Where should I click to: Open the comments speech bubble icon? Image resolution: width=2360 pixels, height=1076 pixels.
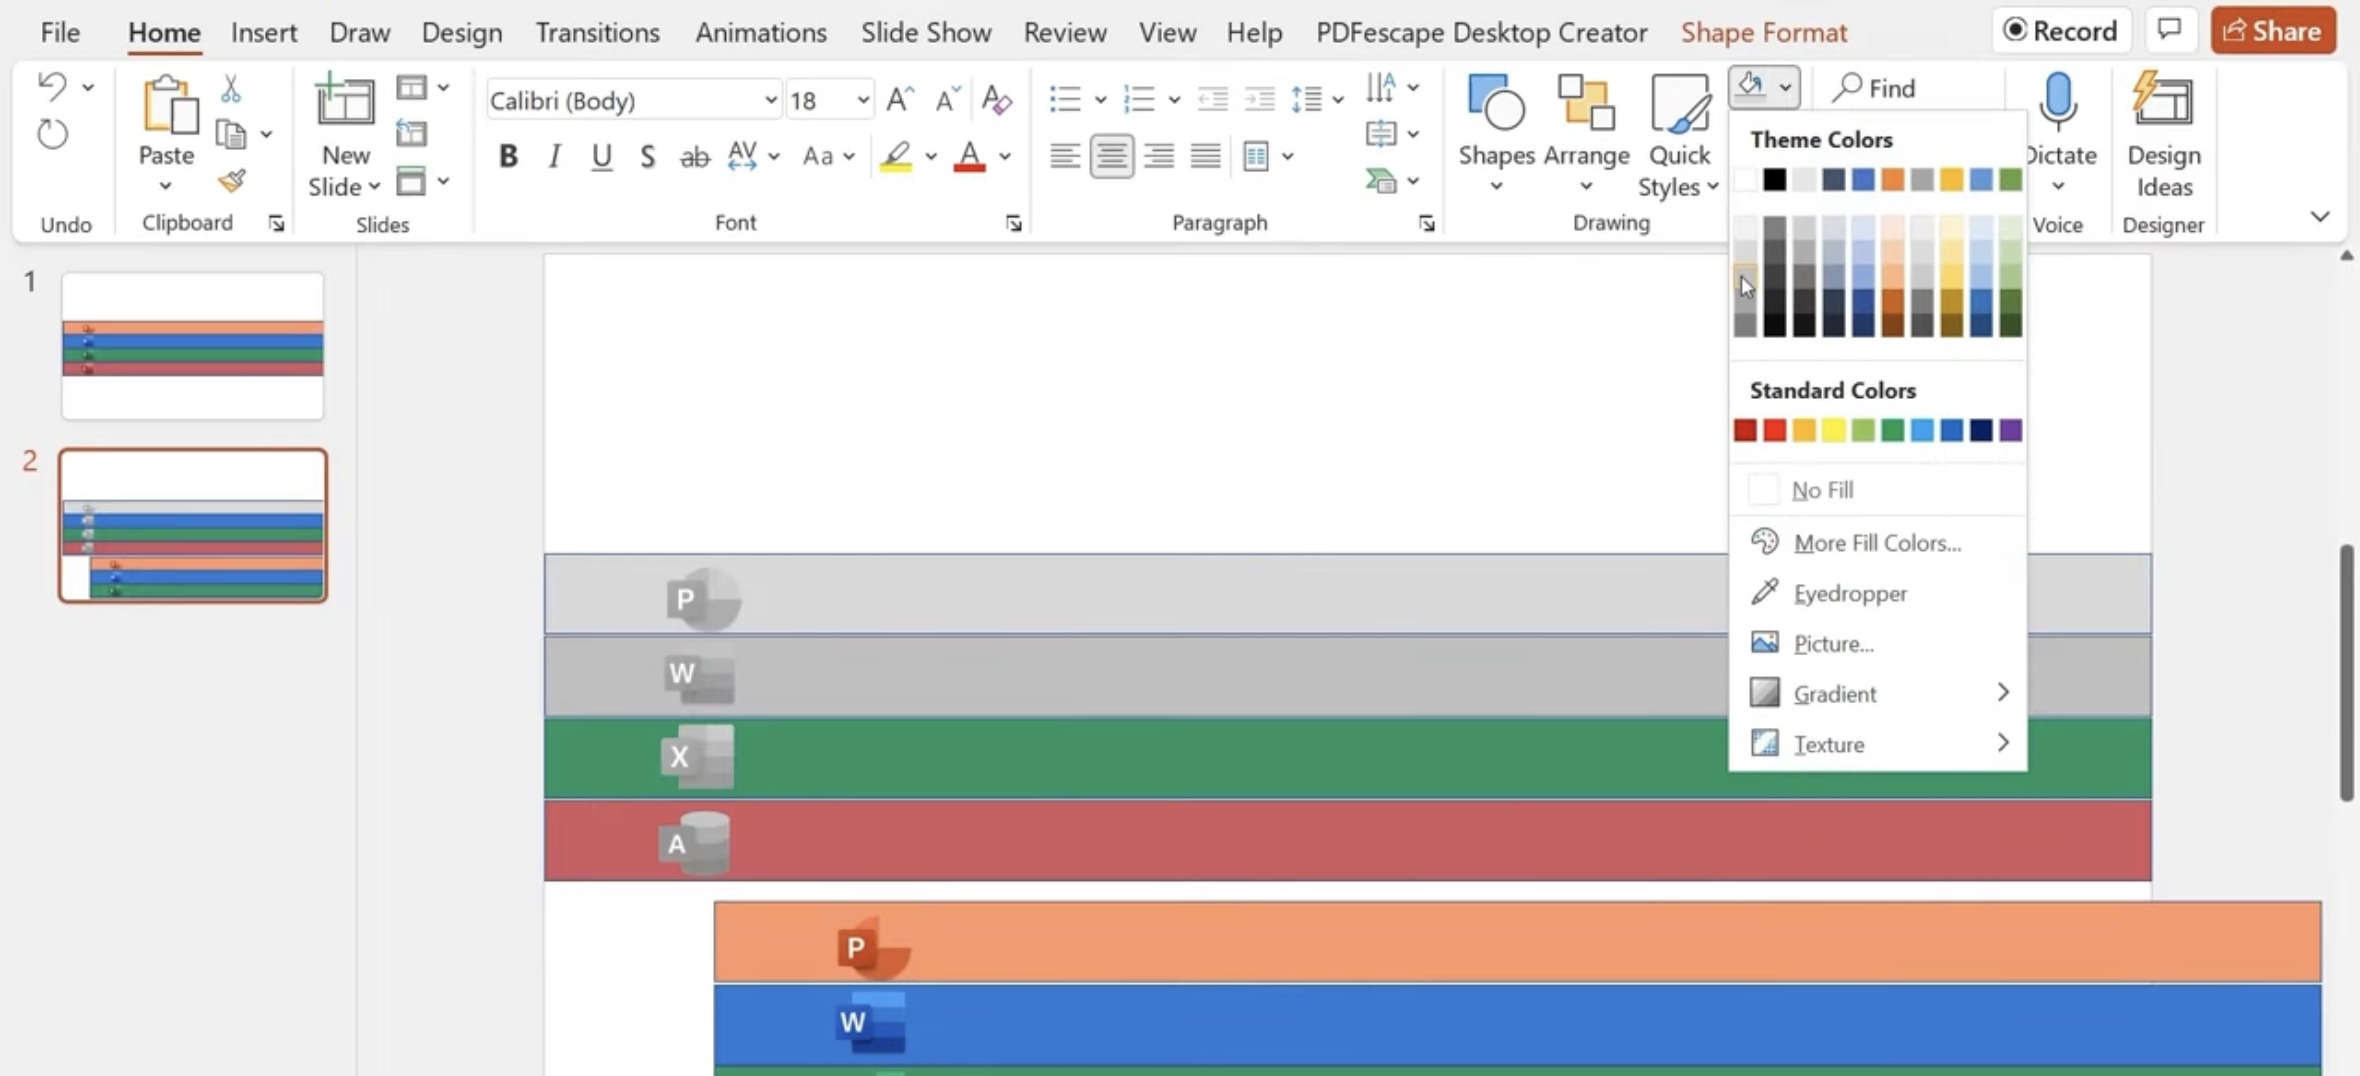(x=2169, y=31)
